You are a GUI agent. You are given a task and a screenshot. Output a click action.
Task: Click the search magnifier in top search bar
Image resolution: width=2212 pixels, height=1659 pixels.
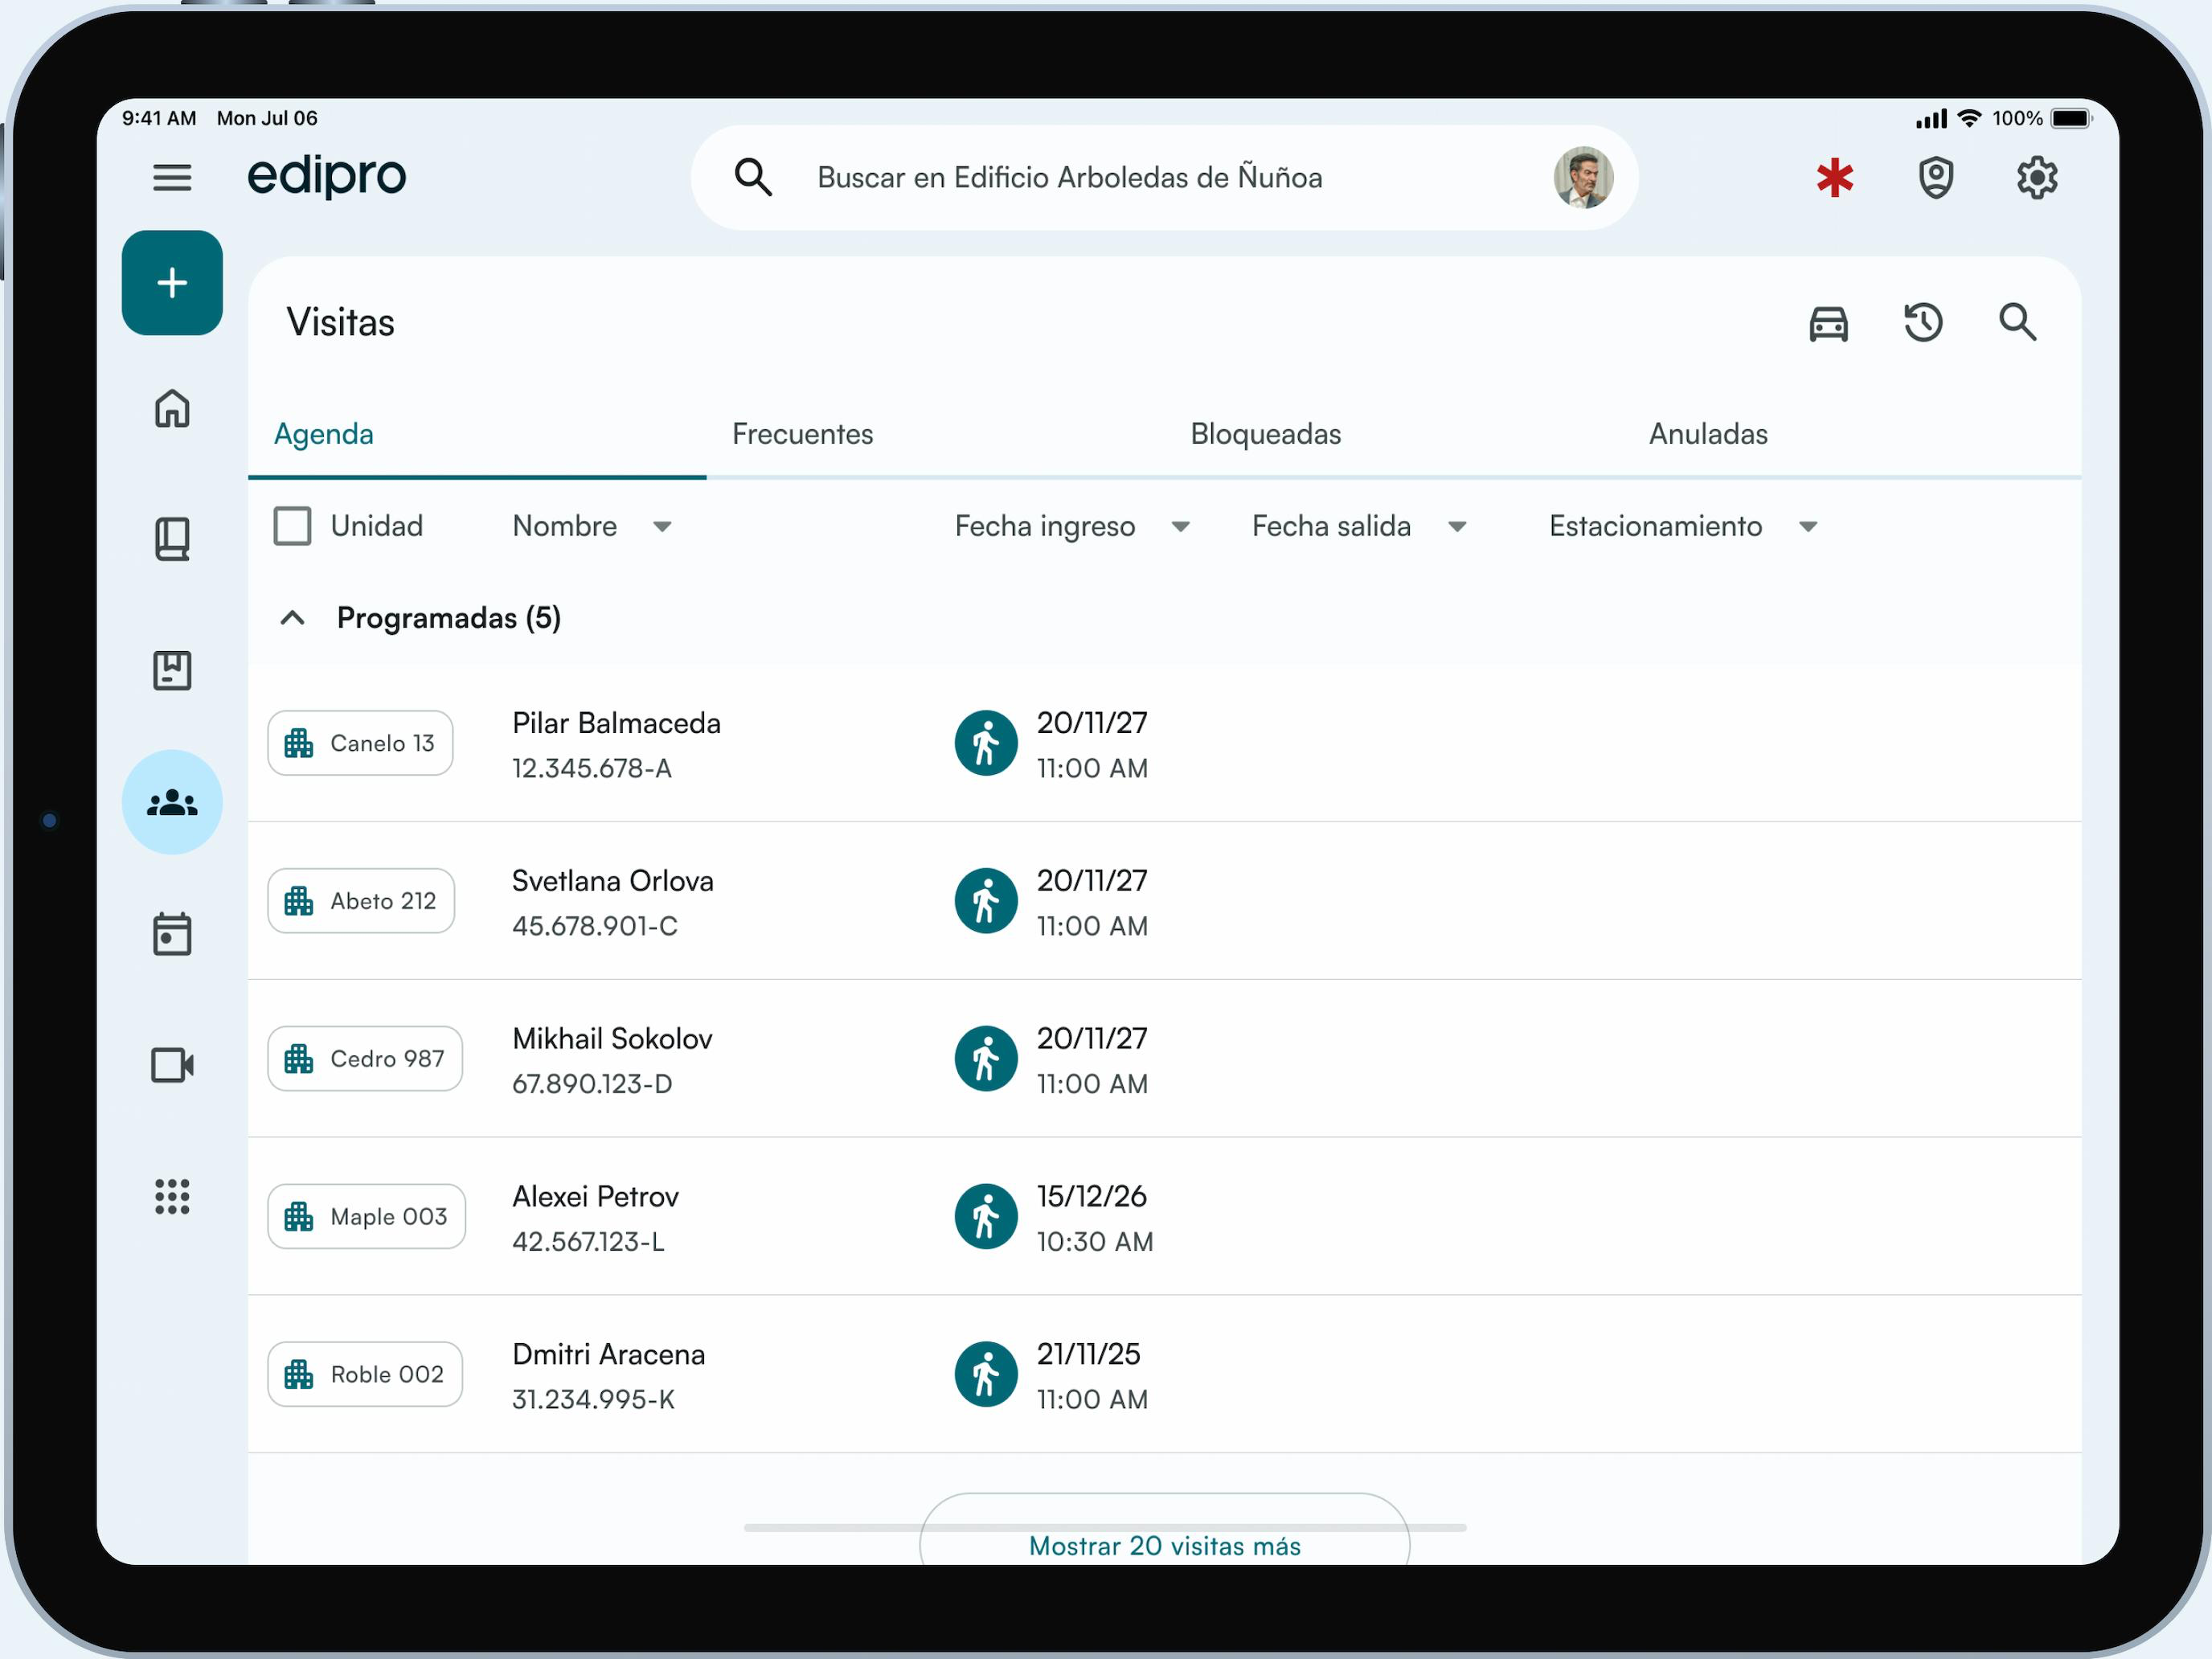753,177
